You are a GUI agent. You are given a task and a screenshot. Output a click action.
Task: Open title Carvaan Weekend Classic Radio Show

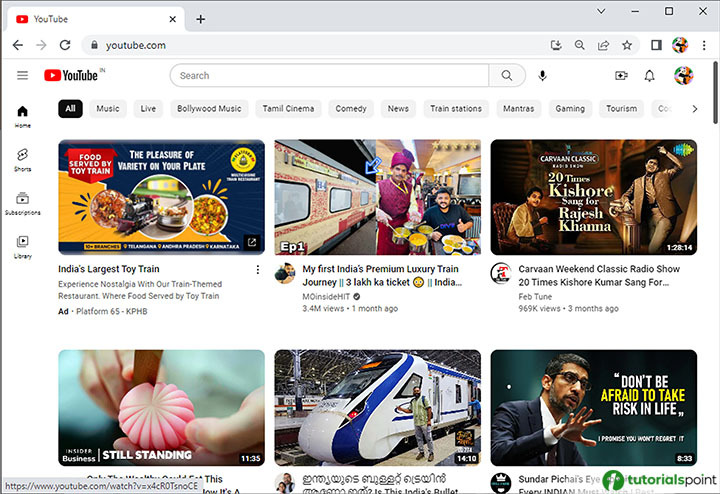(x=599, y=275)
